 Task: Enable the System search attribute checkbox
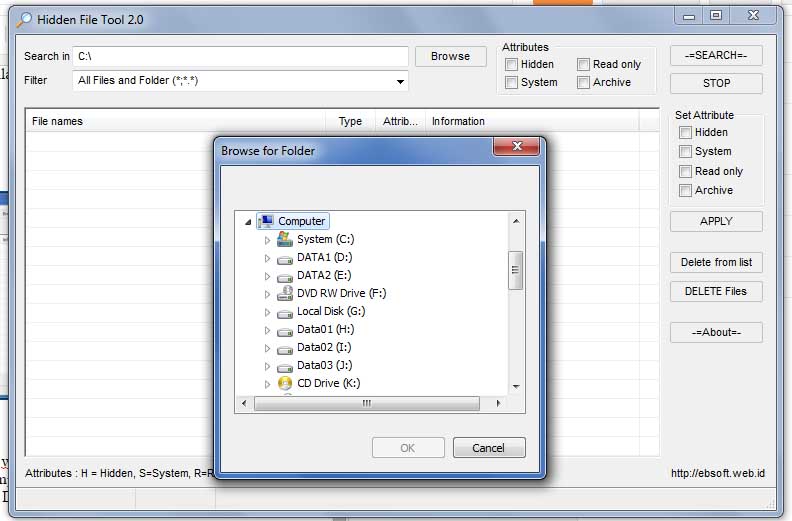click(511, 82)
